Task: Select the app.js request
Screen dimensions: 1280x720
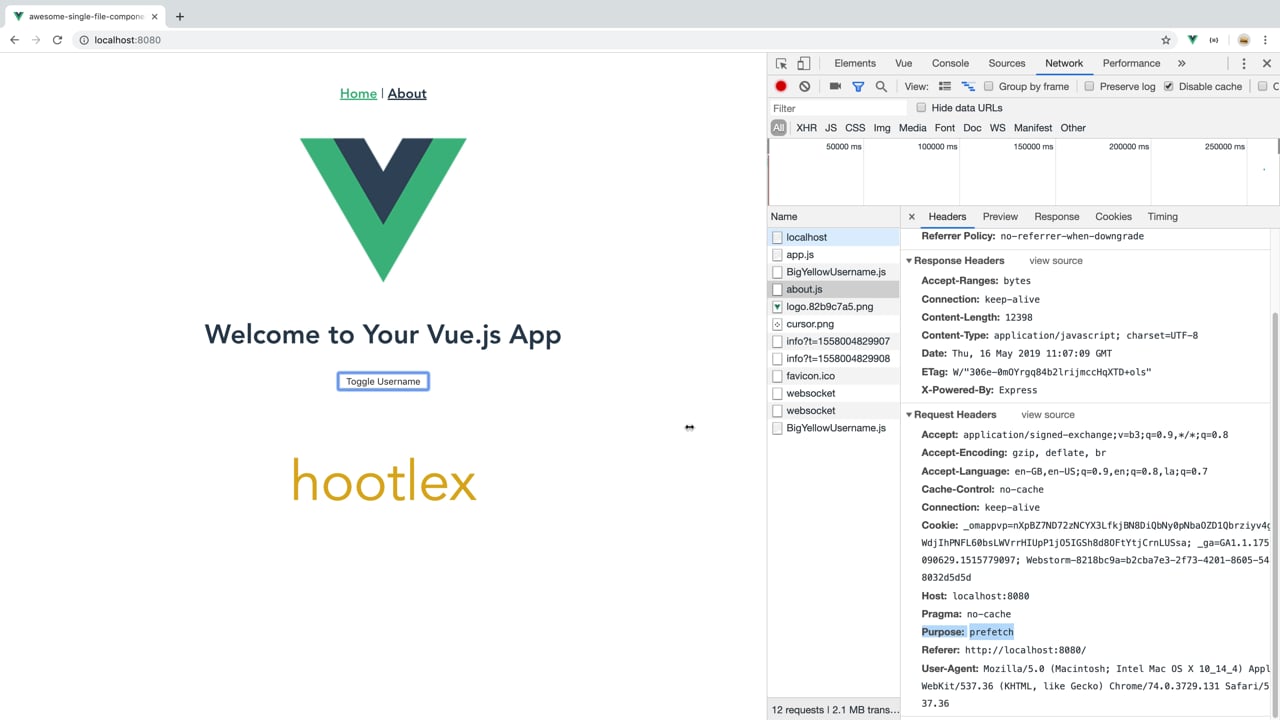Action: [834, 254]
